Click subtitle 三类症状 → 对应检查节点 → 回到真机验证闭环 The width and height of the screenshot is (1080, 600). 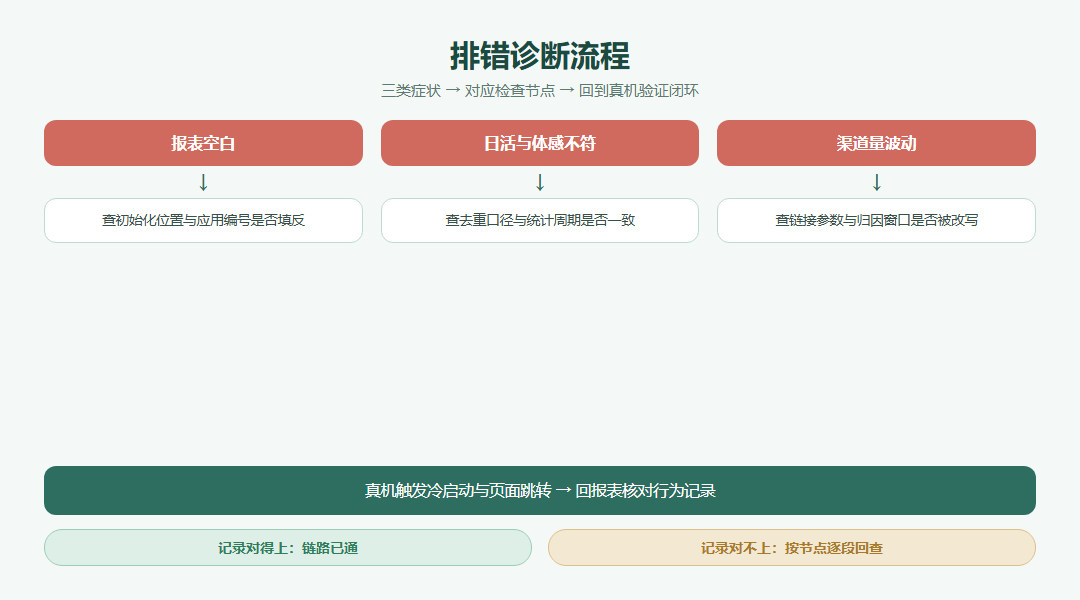(x=540, y=91)
